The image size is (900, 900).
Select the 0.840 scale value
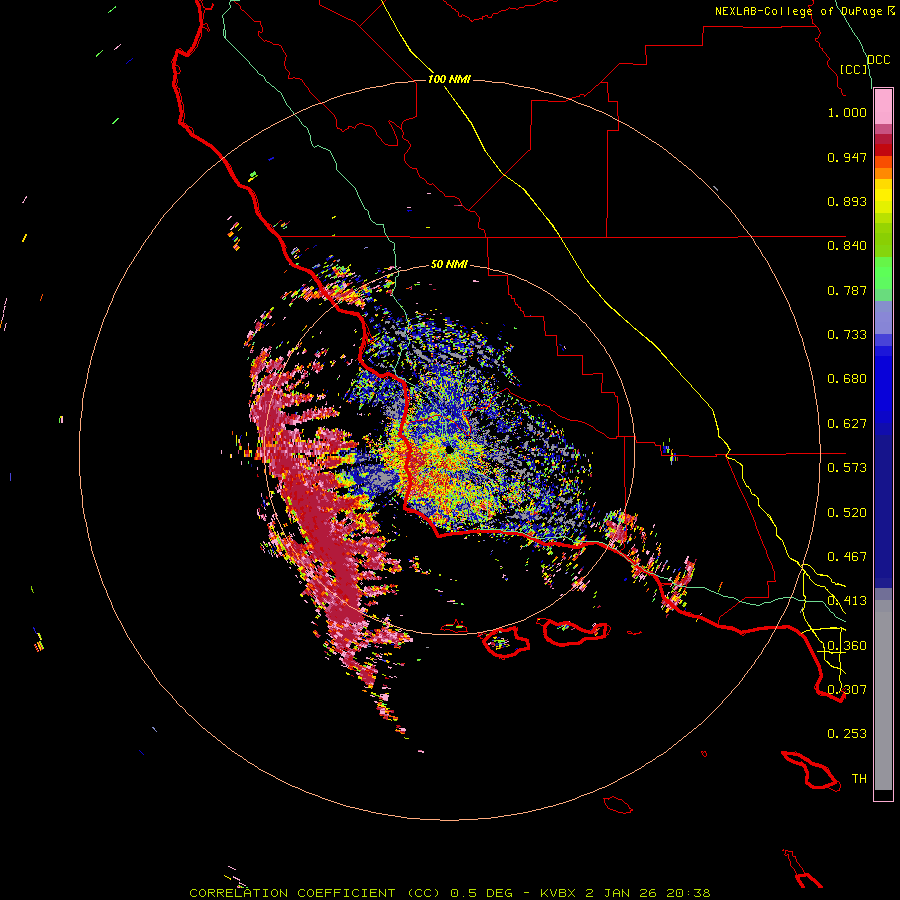847,246
